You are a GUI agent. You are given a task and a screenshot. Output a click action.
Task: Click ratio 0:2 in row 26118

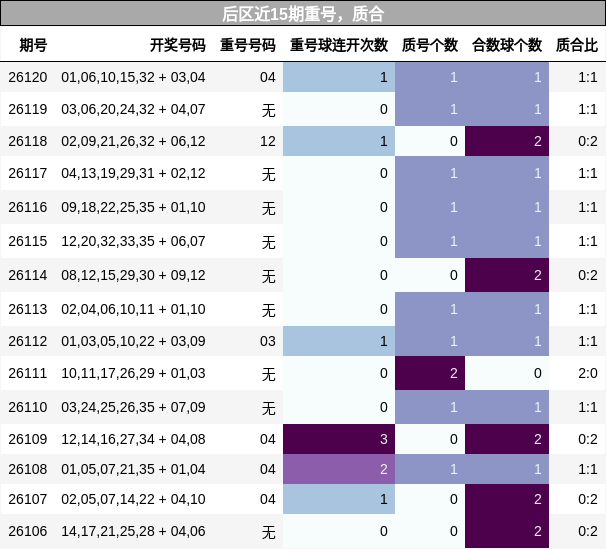pyautogui.click(x=588, y=141)
